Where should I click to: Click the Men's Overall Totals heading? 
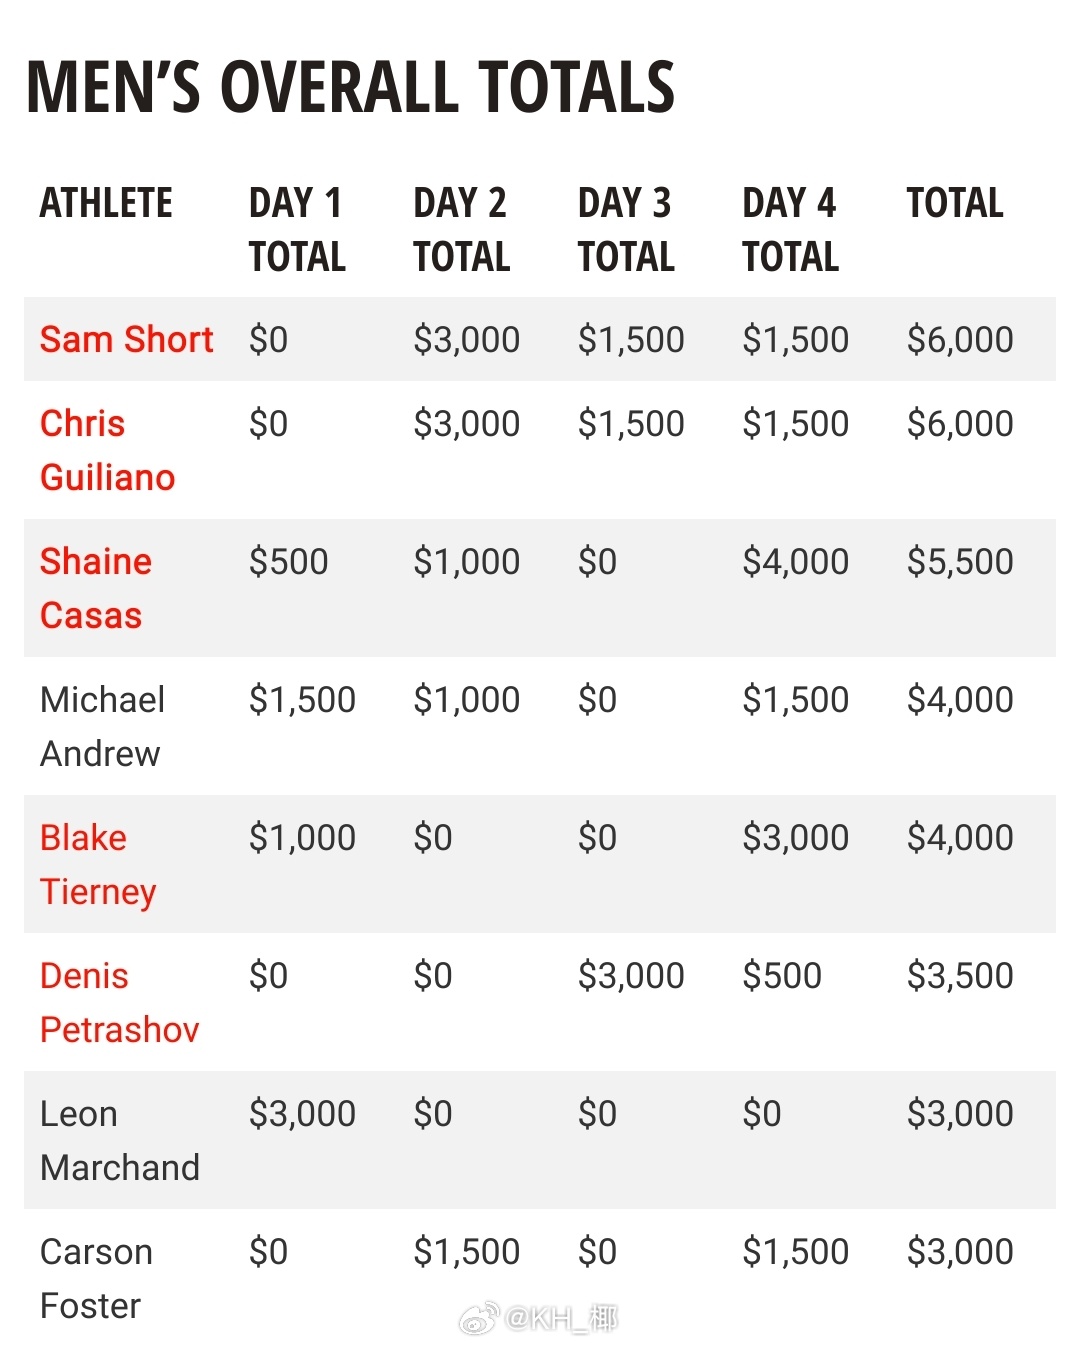[350, 87]
